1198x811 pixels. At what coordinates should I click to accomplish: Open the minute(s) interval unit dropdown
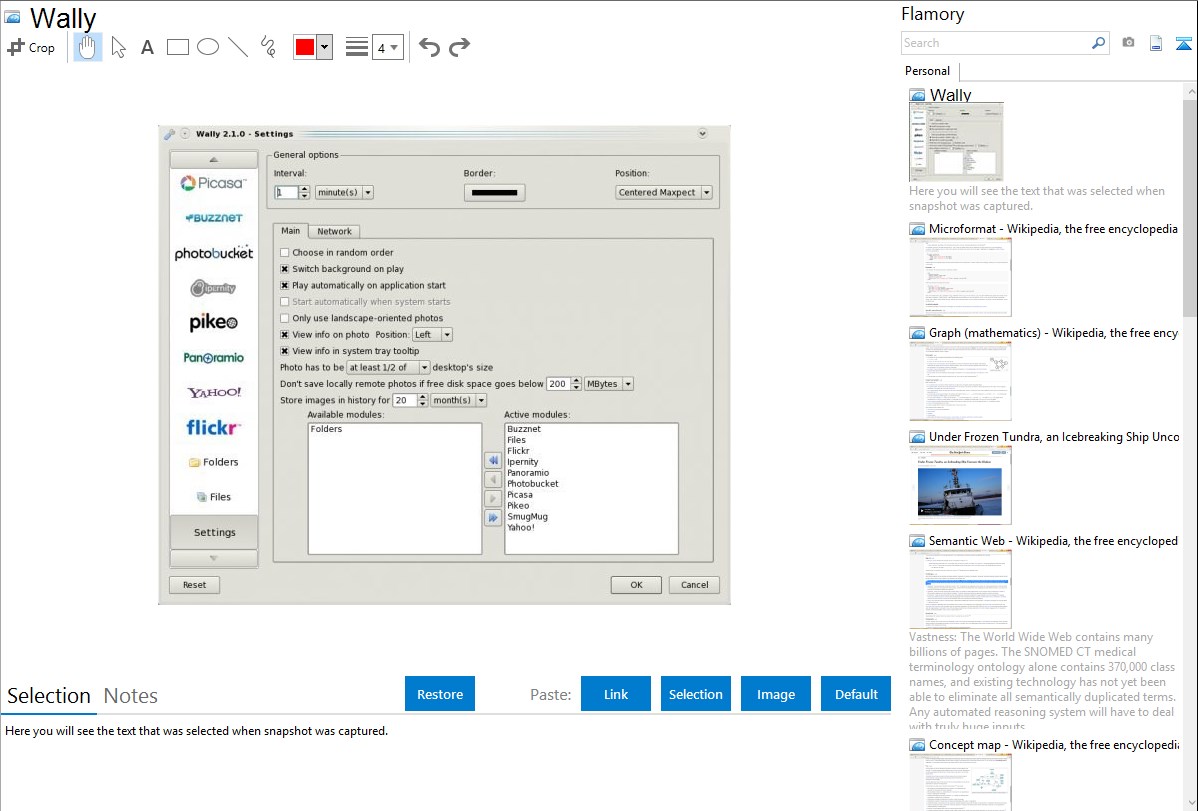(x=345, y=193)
